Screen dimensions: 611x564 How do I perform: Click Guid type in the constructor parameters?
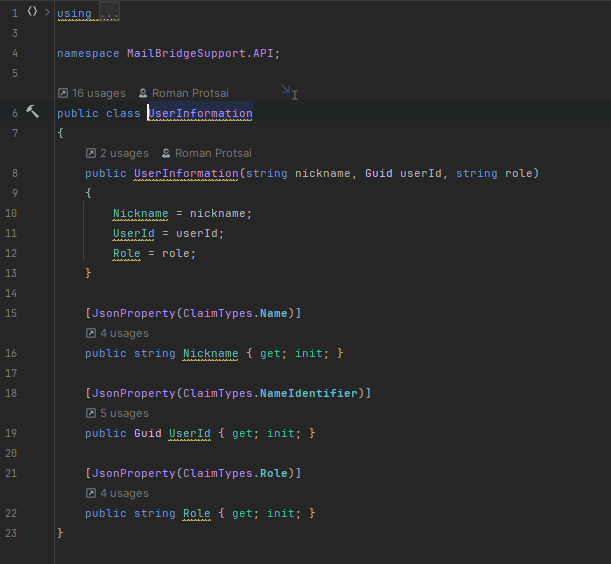tap(379, 173)
